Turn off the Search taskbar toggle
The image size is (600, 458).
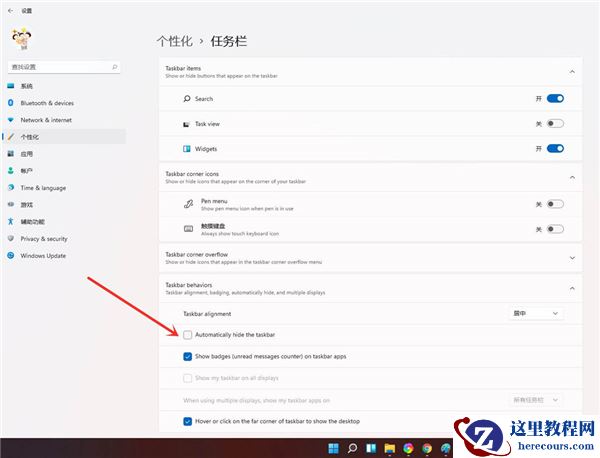tap(555, 98)
